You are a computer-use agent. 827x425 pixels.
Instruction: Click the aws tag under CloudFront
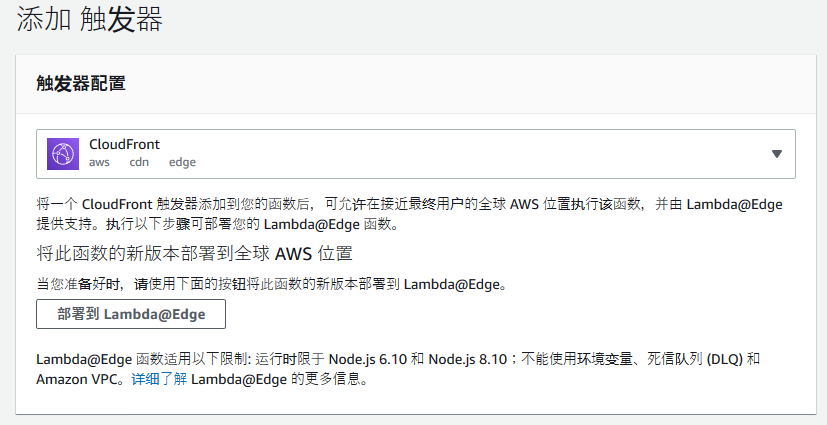tap(99, 162)
